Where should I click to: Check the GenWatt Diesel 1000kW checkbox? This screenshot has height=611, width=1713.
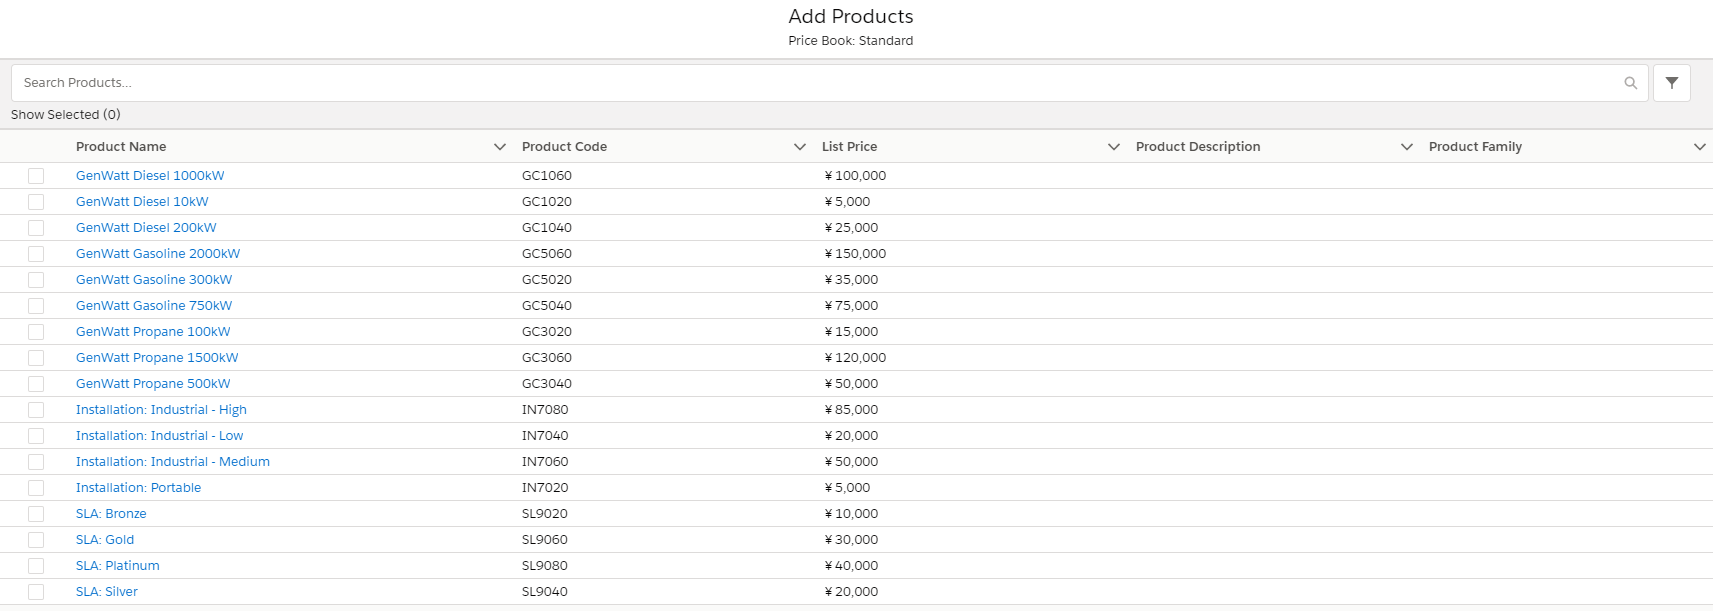click(36, 176)
